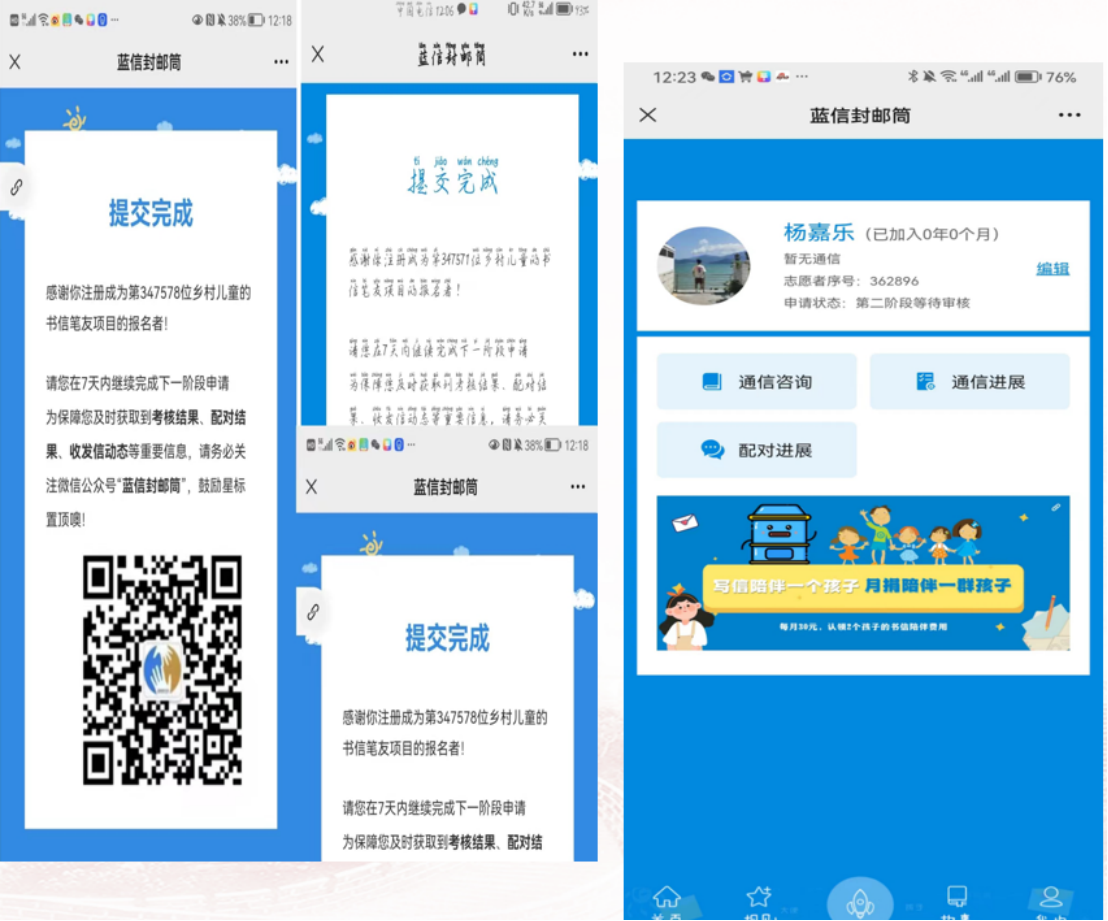Image resolution: width=1108 pixels, height=921 pixels.
Task: Tap the 蓝信封邮筒 title in the bottom-middle screenshot
Action: tap(445, 486)
